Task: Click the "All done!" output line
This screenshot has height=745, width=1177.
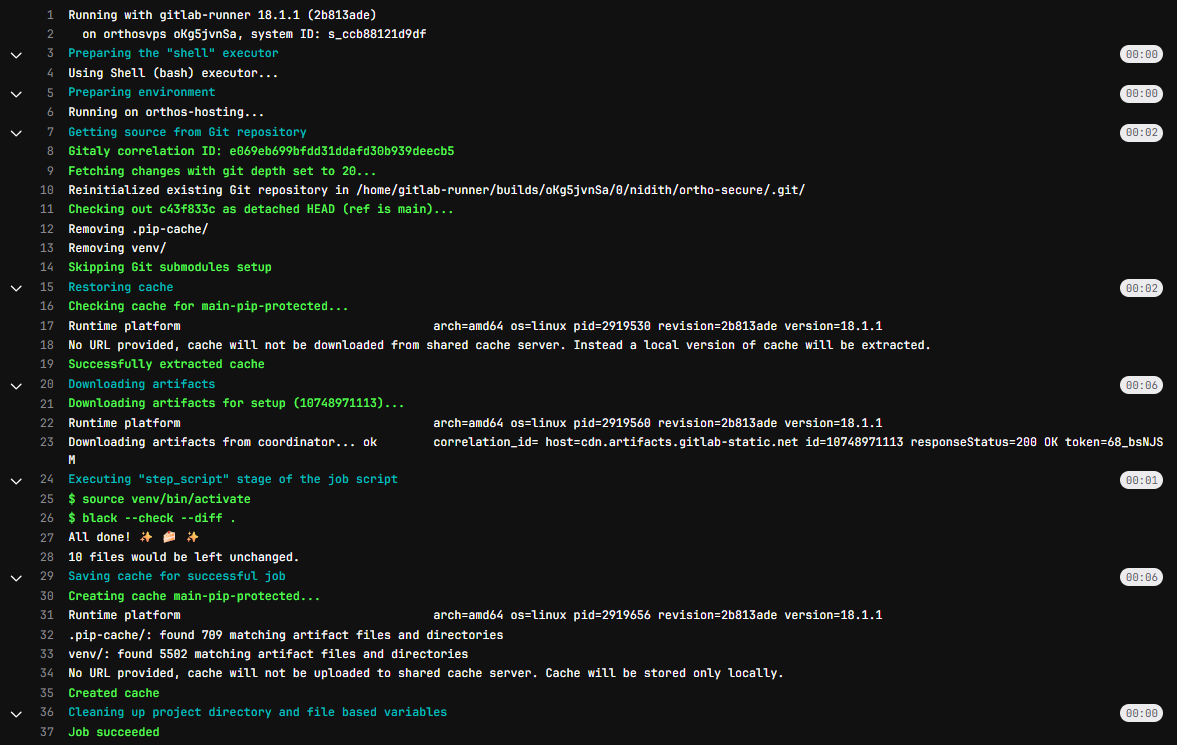Action: [x=134, y=537]
